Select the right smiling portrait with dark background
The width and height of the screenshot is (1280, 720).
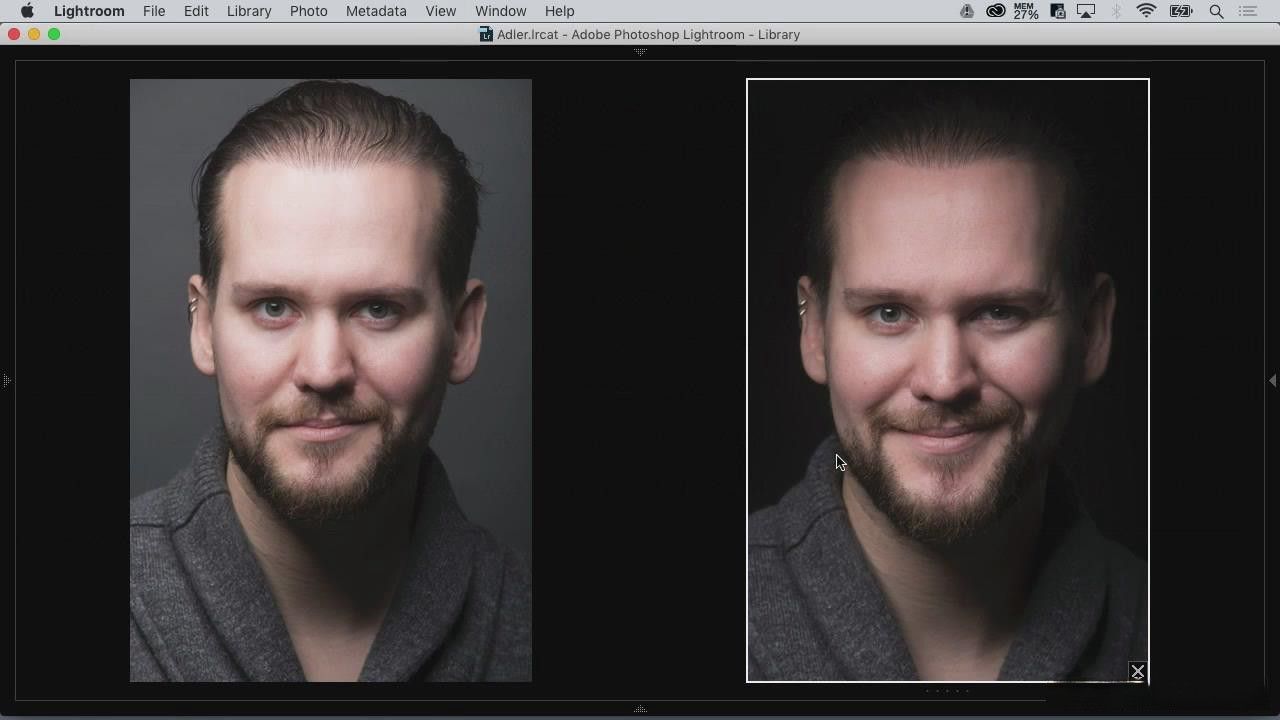click(x=948, y=381)
